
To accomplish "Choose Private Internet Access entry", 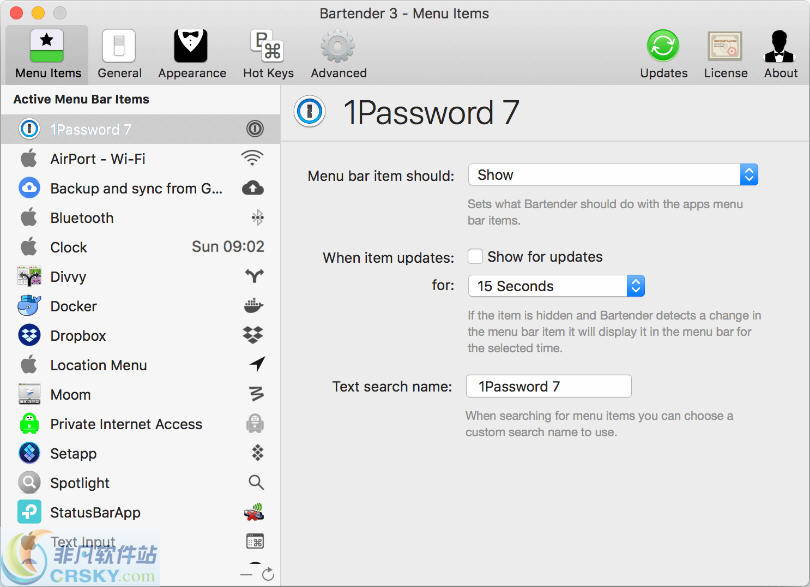I will [x=141, y=424].
